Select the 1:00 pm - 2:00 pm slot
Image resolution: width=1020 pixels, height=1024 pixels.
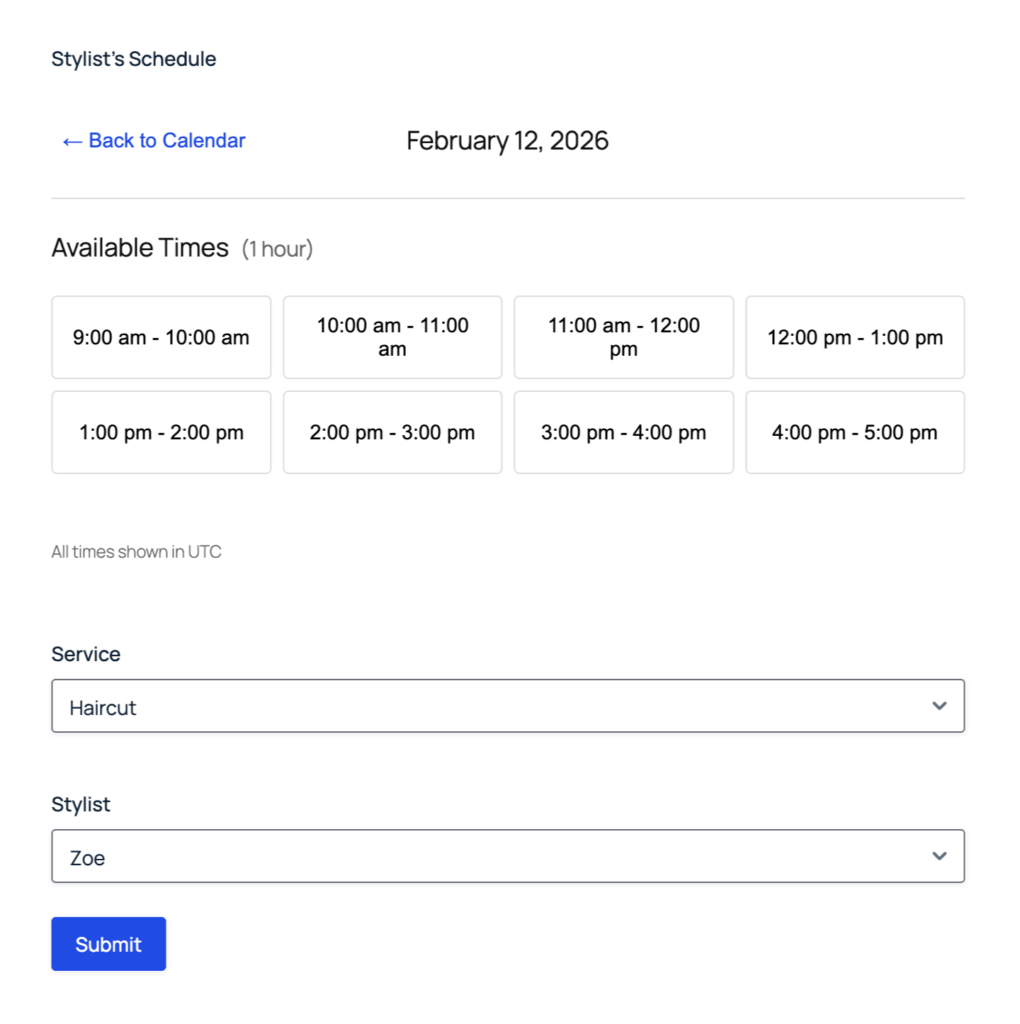[x=161, y=432]
